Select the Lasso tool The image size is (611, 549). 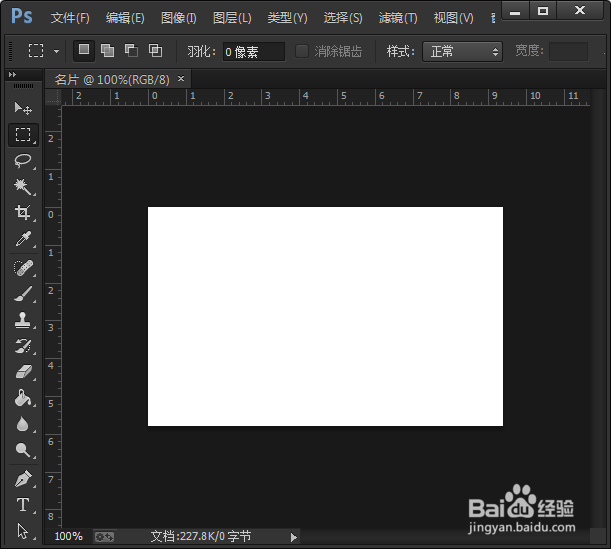(x=23, y=161)
